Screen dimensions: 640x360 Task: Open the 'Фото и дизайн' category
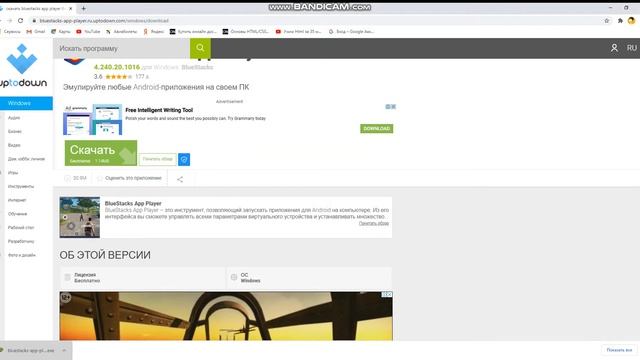pos(22,255)
